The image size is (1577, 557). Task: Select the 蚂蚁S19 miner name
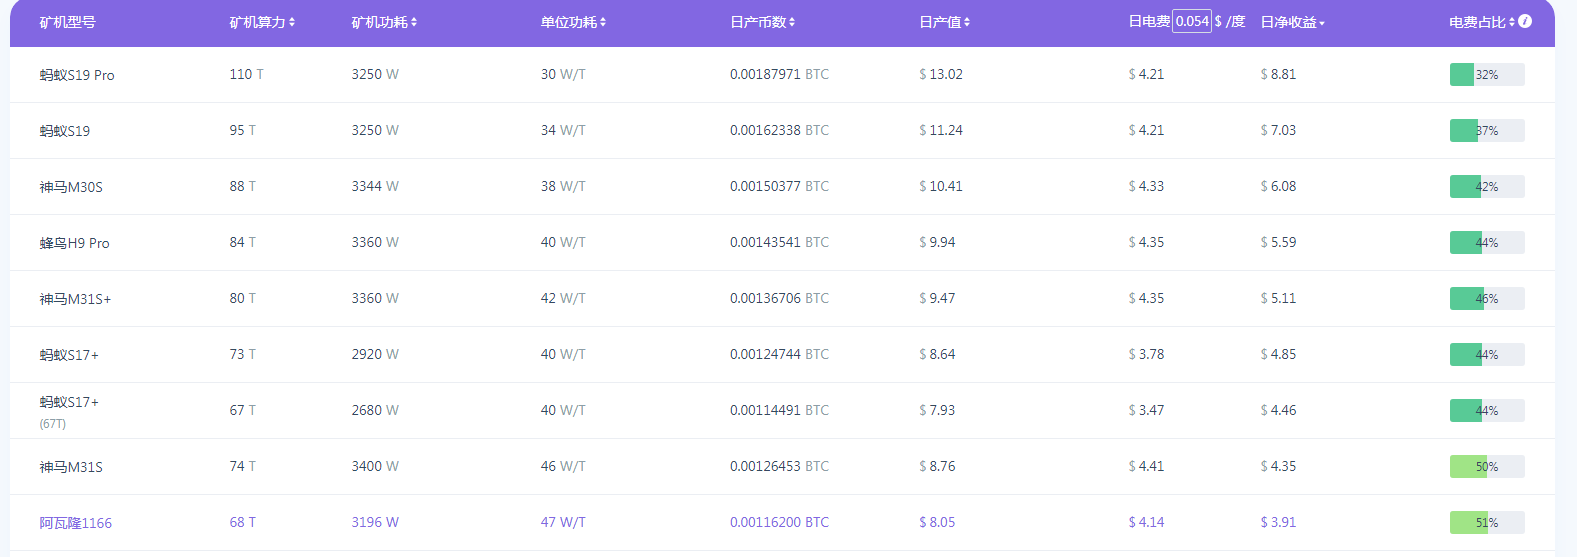pyautogui.click(x=65, y=131)
